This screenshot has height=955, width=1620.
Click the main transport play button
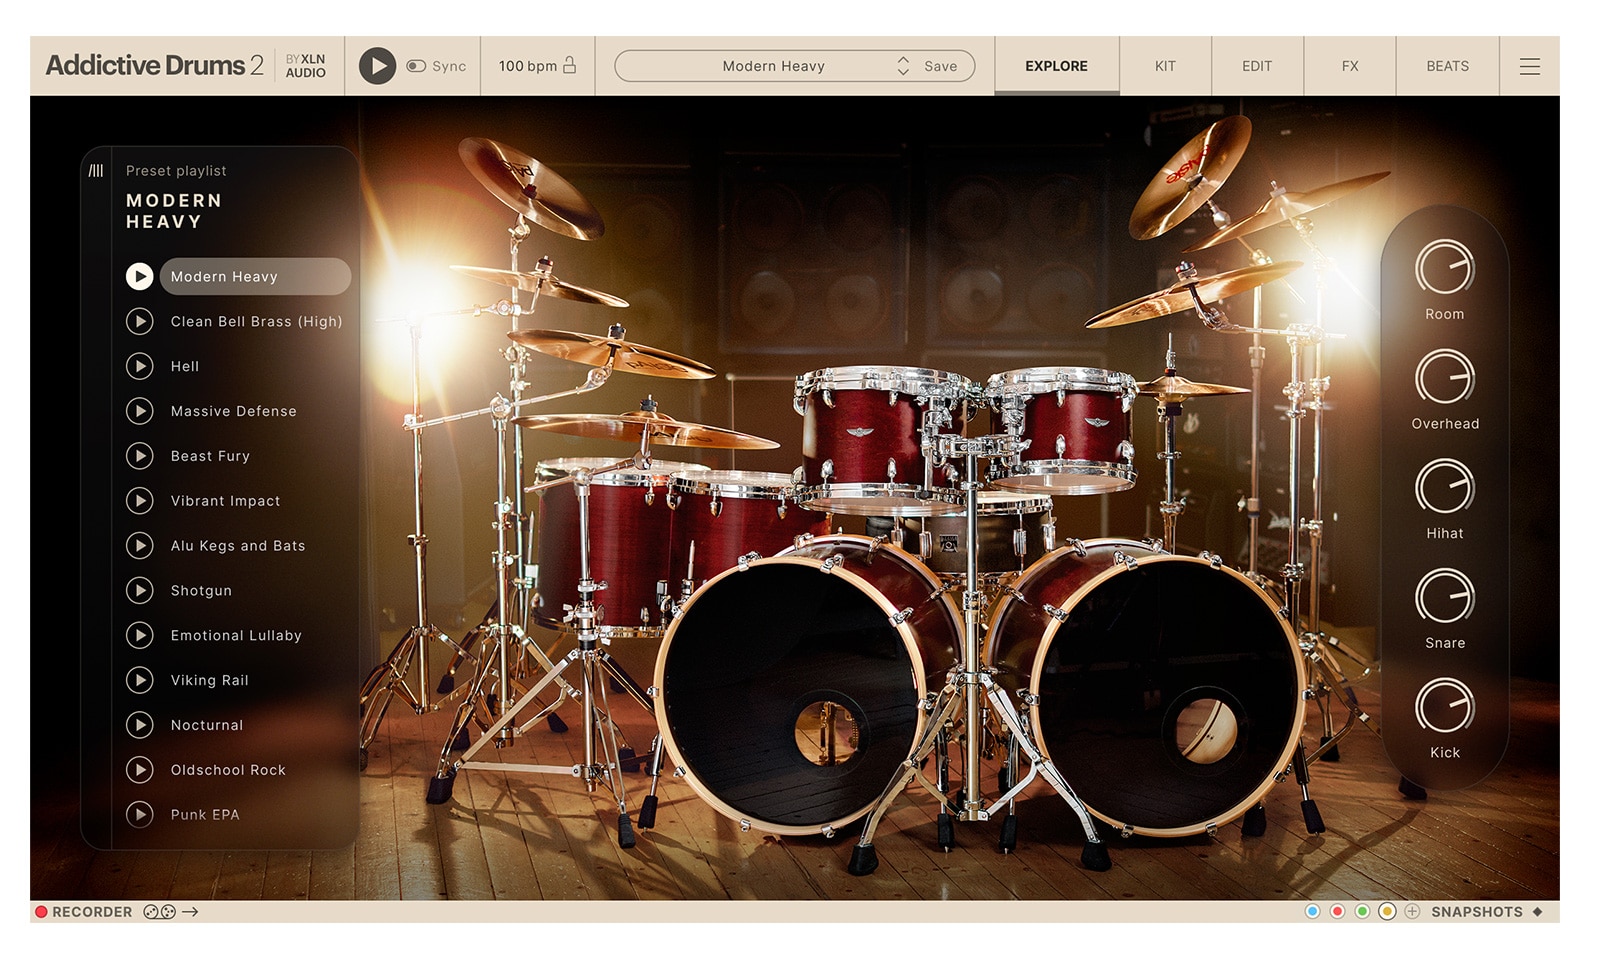click(377, 66)
